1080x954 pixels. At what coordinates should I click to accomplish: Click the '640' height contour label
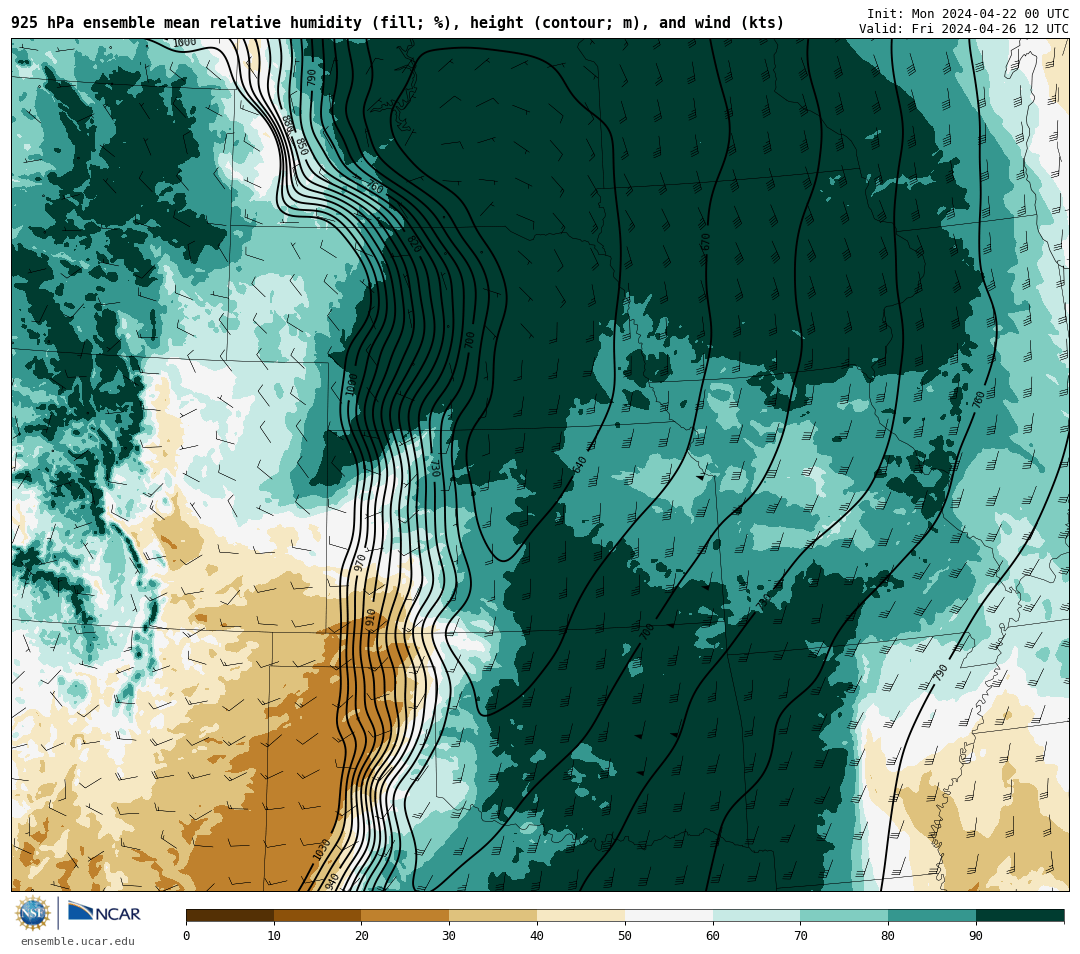coord(579,464)
